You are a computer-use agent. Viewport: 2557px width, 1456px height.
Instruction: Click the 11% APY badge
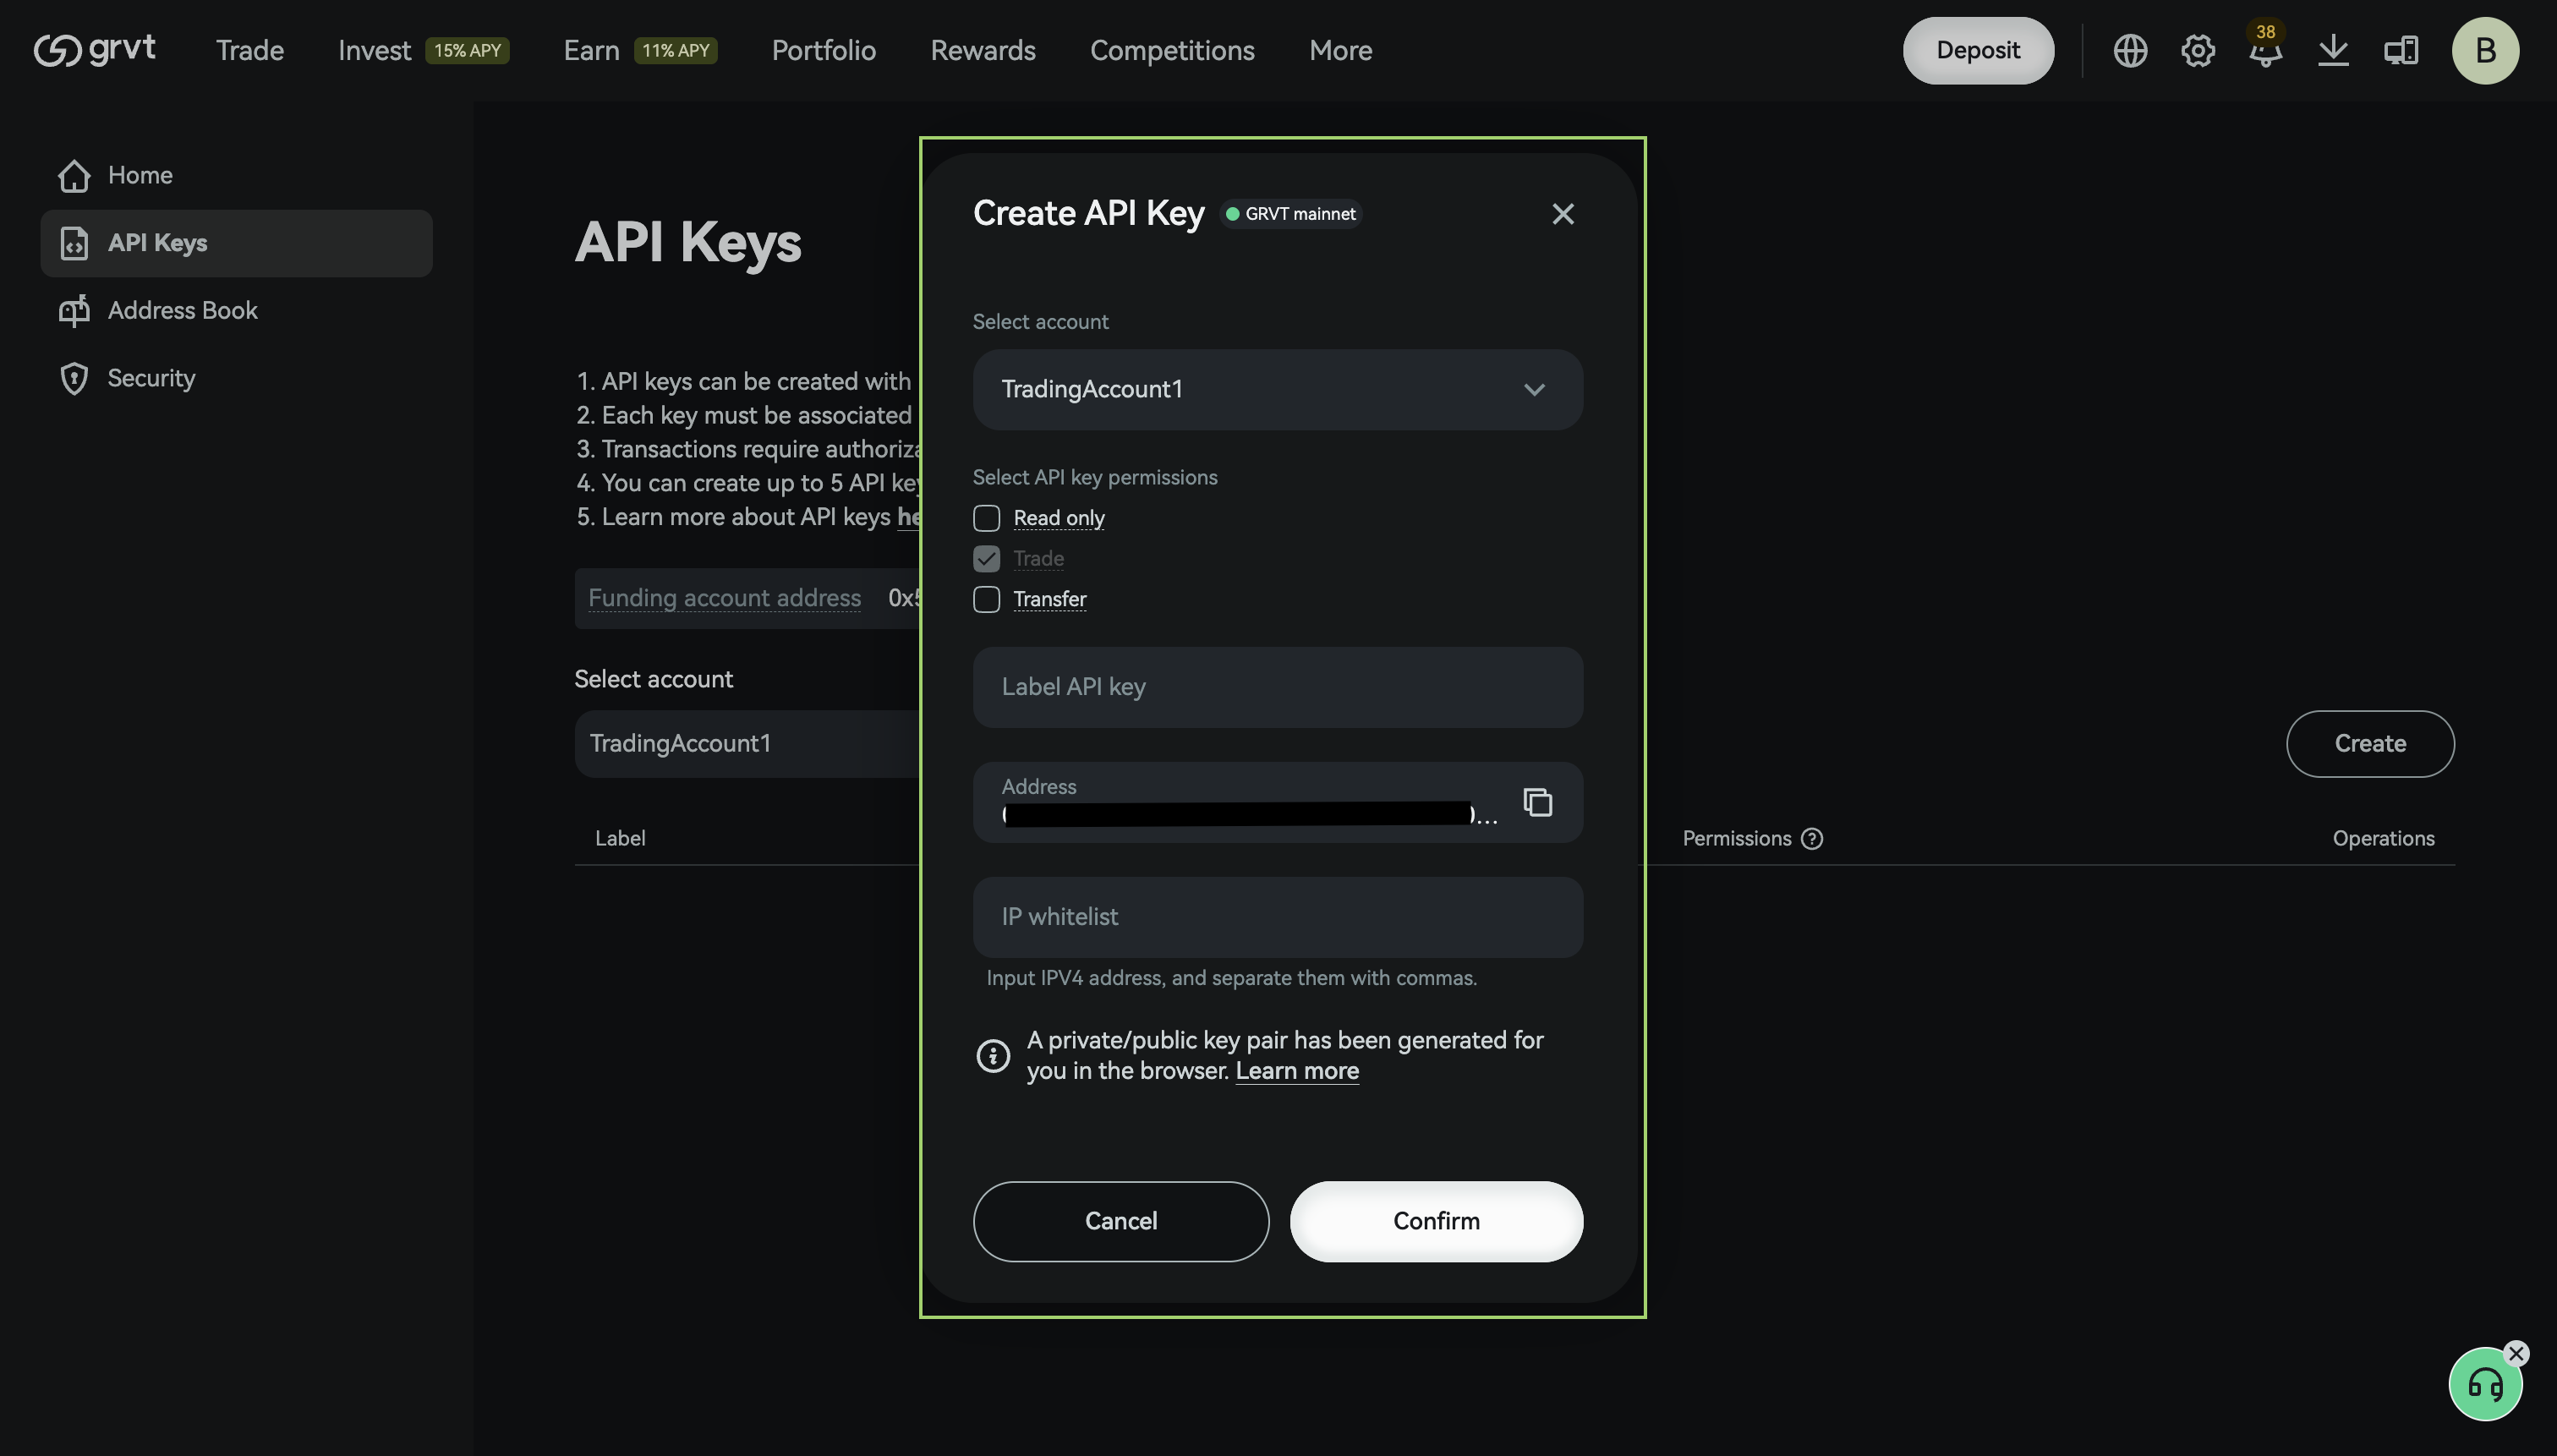tap(675, 50)
